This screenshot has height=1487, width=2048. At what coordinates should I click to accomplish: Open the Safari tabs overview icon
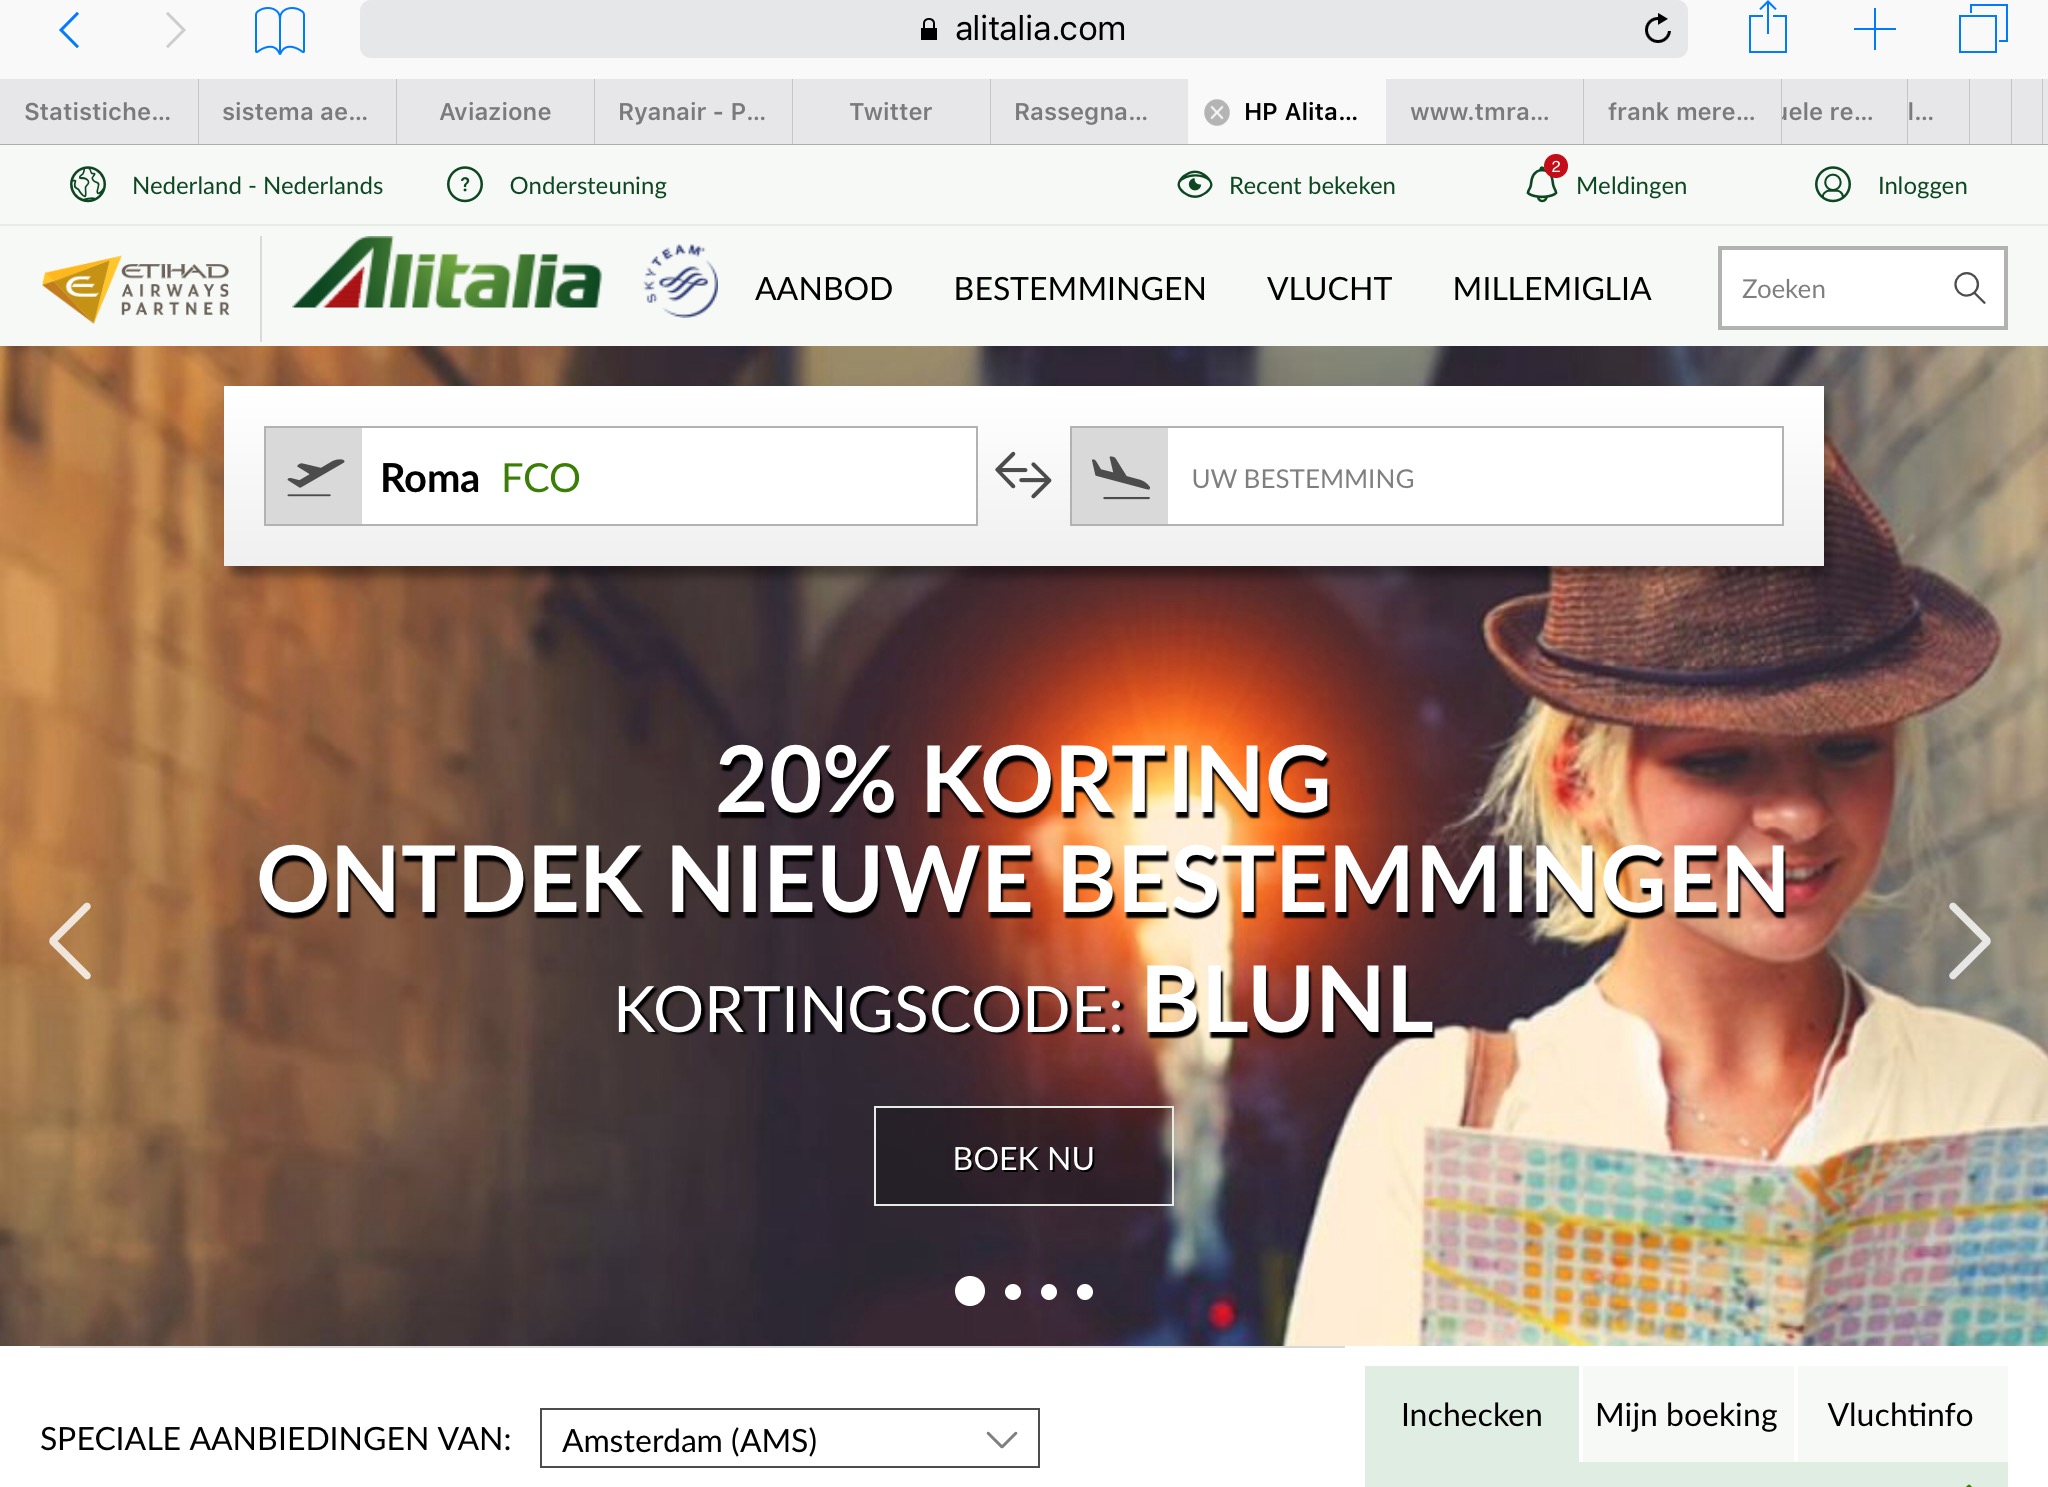tap(1982, 29)
